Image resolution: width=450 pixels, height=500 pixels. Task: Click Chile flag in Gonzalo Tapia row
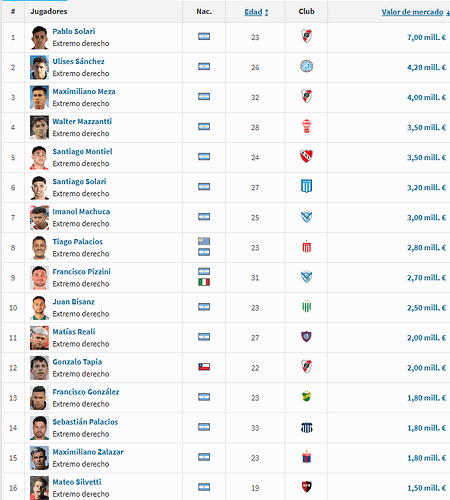coord(204,367)
